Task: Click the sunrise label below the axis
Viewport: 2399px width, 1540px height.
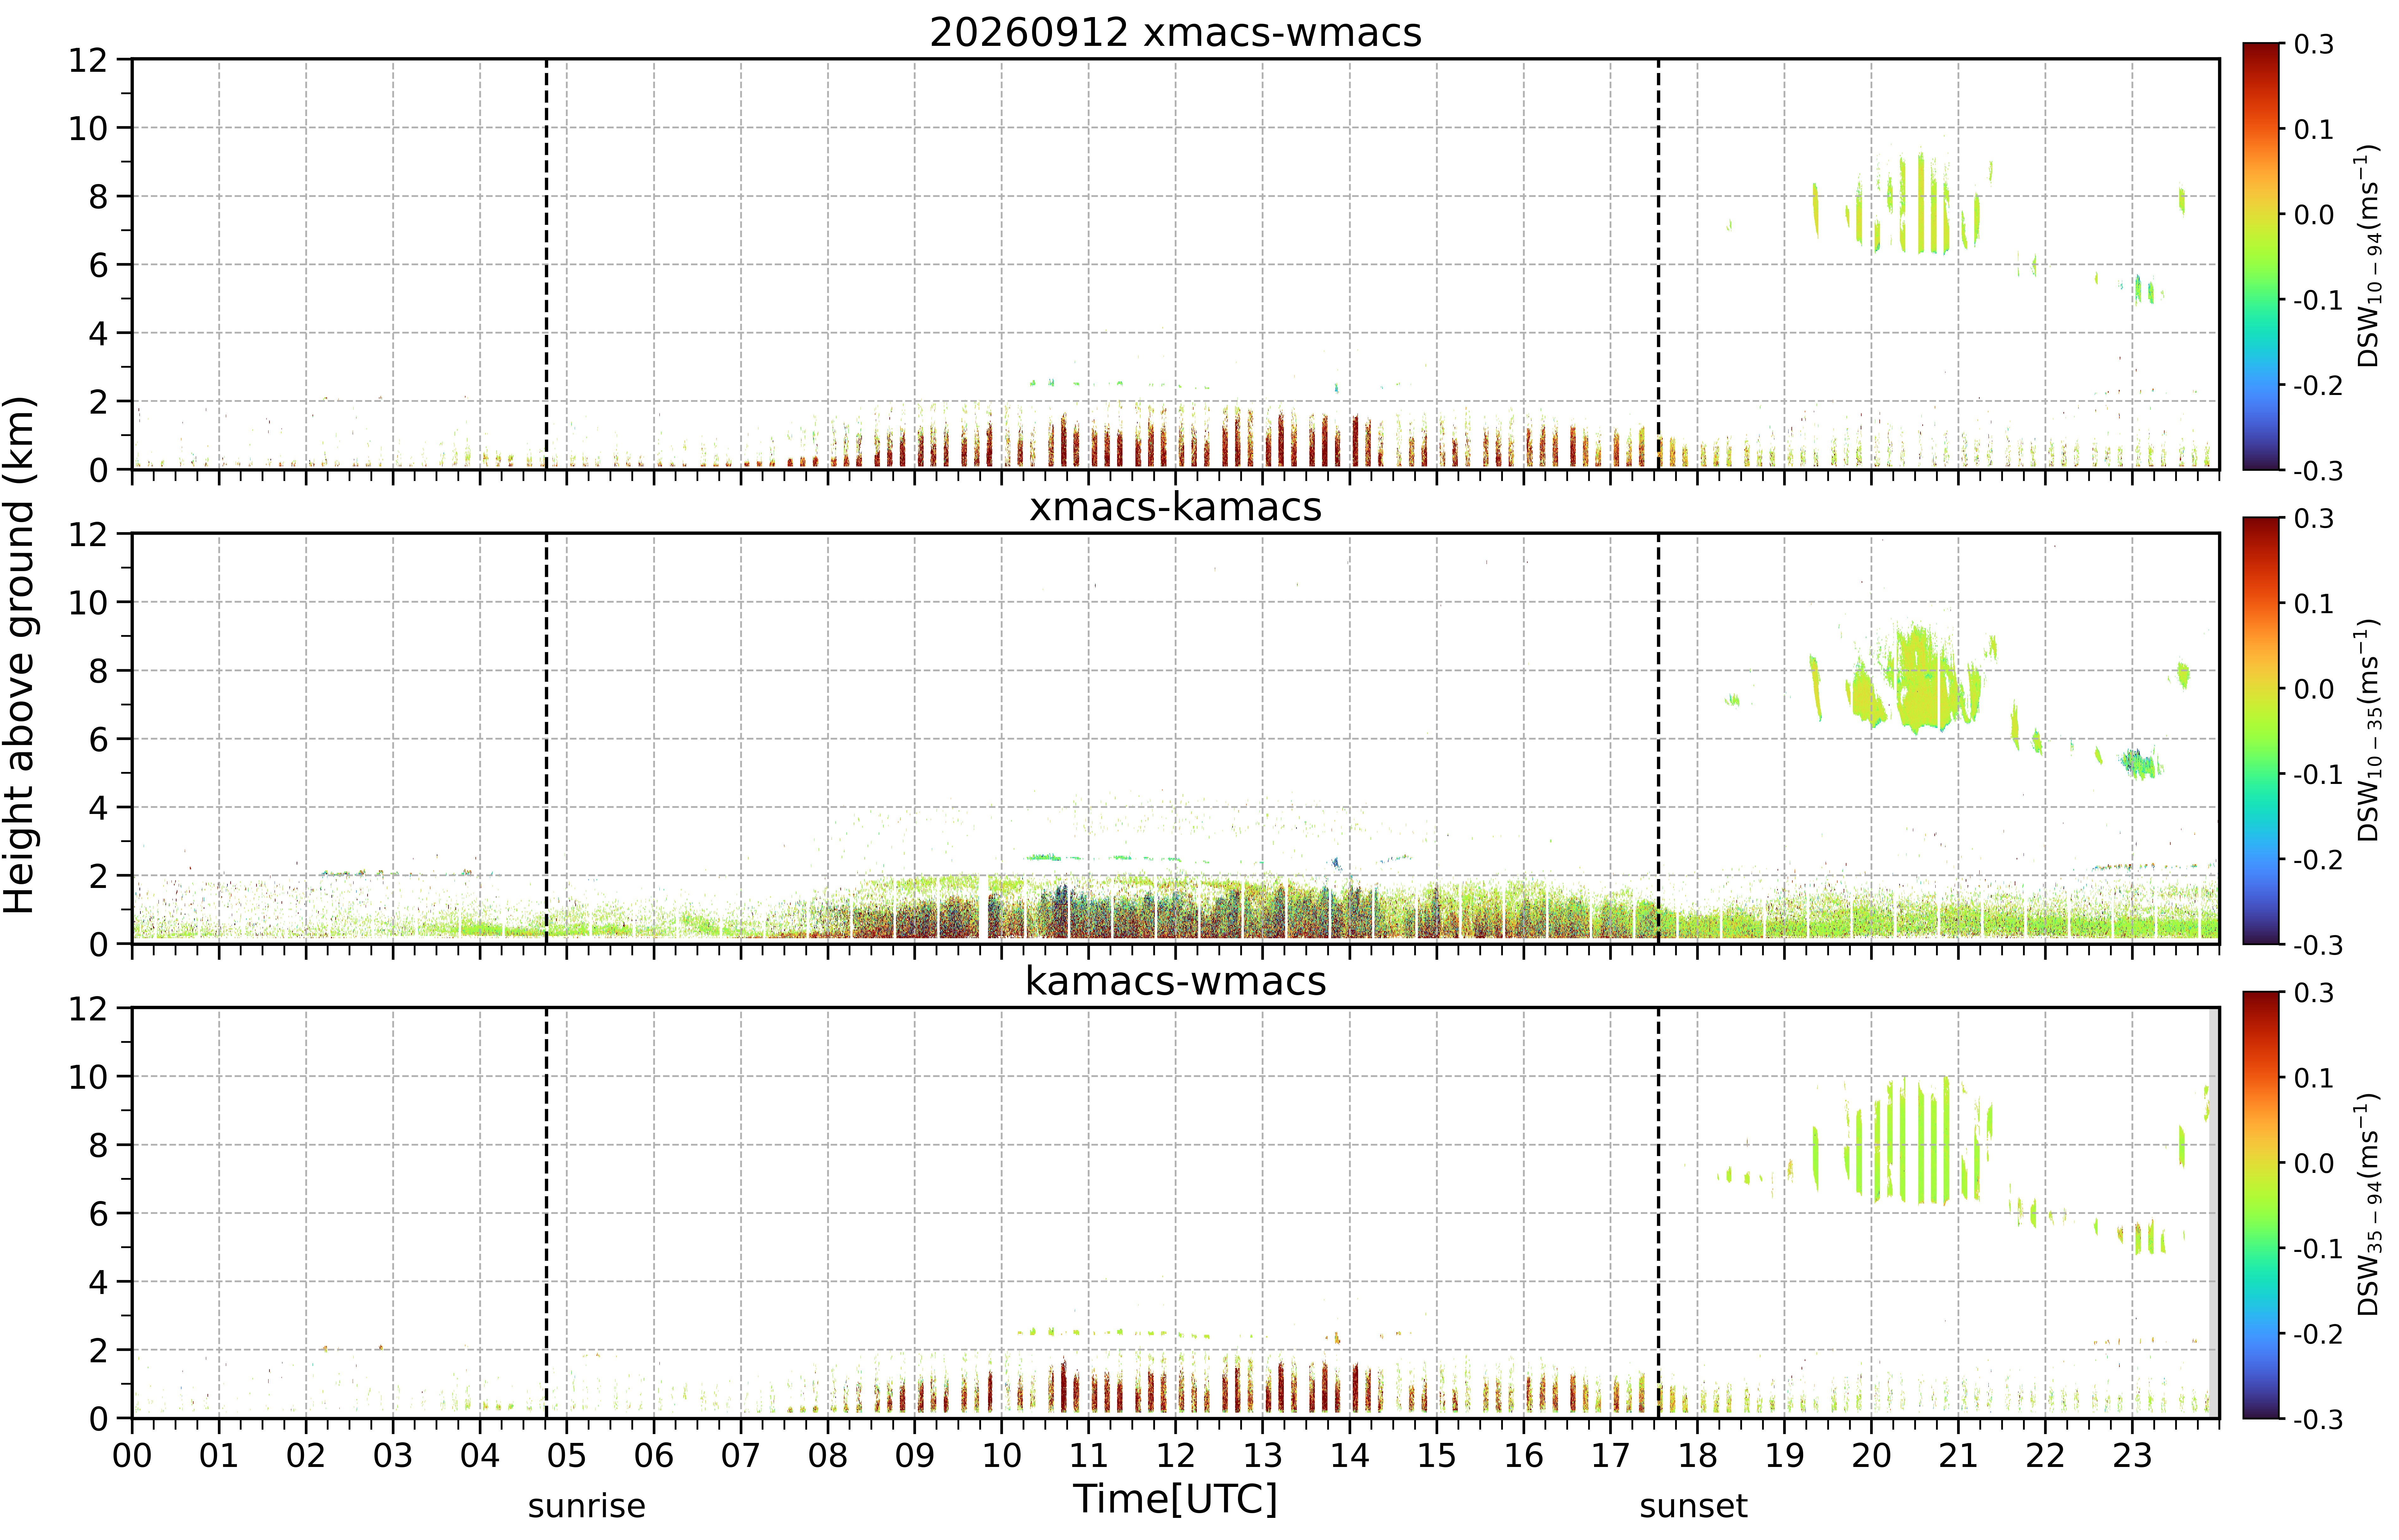Action: point(587,1505)
